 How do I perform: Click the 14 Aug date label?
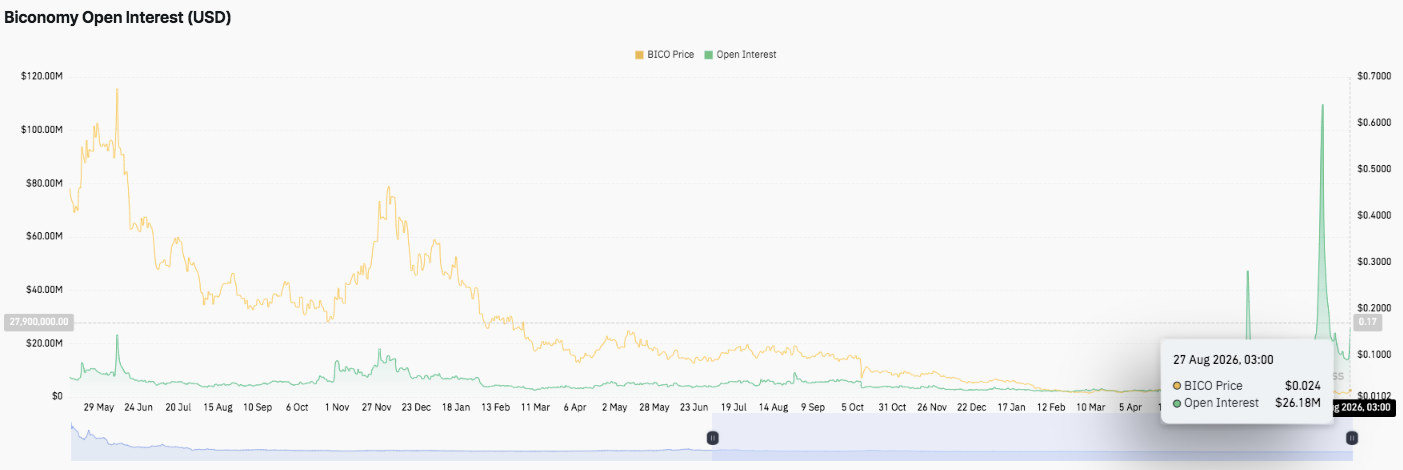click(773, 408)
